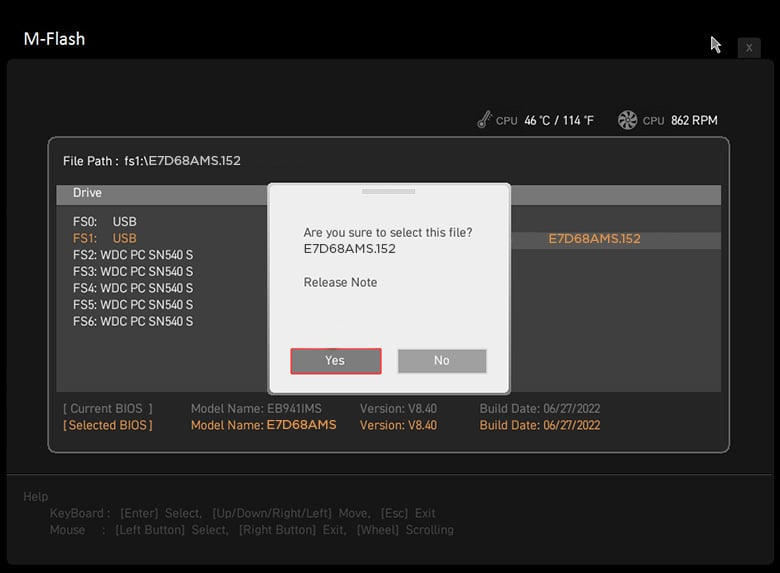Click the grey Build Date: 06/27/2022 of Current BIOS
Image resolution: width=780 pixels, height=573 pixels.
coord(540,408)
